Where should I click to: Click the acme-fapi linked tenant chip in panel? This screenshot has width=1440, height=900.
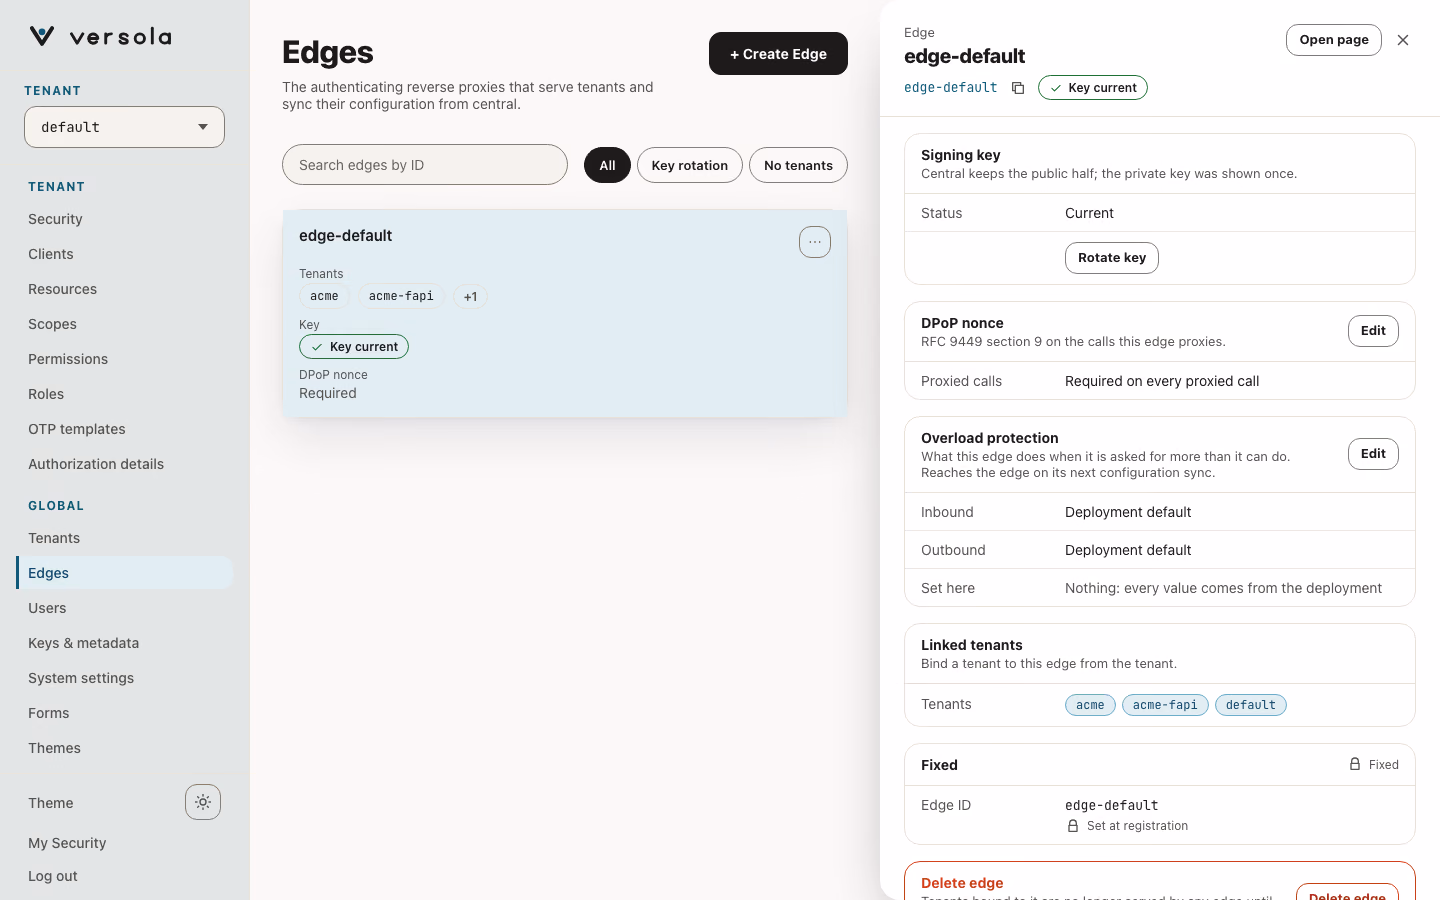click(1165, 705)
